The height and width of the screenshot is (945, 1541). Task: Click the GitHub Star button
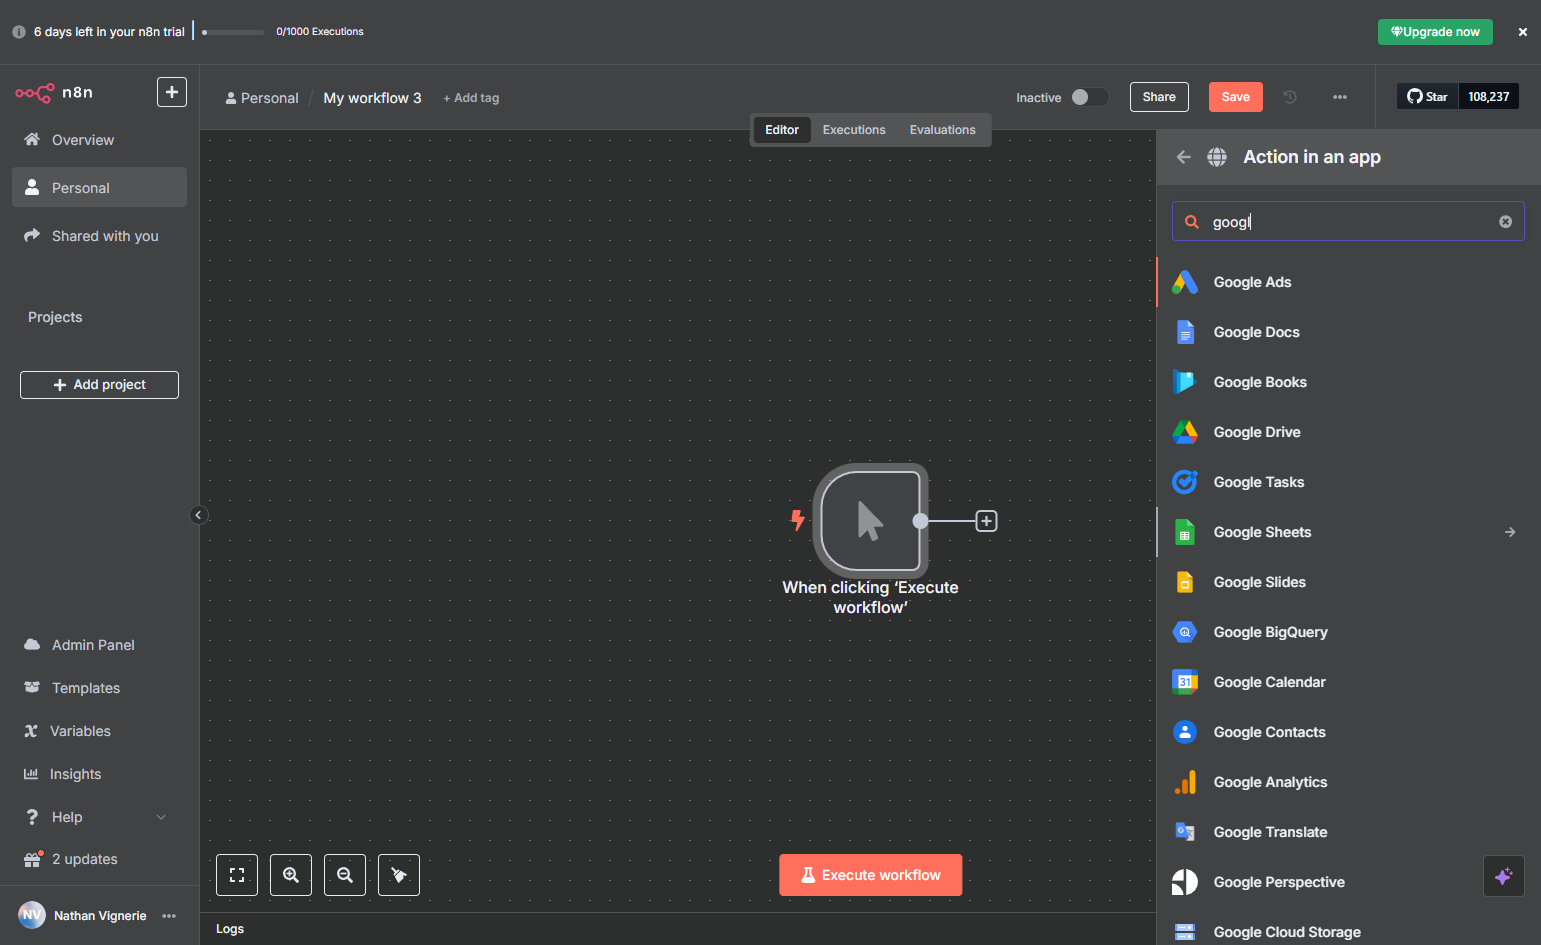pos(1427,97)
